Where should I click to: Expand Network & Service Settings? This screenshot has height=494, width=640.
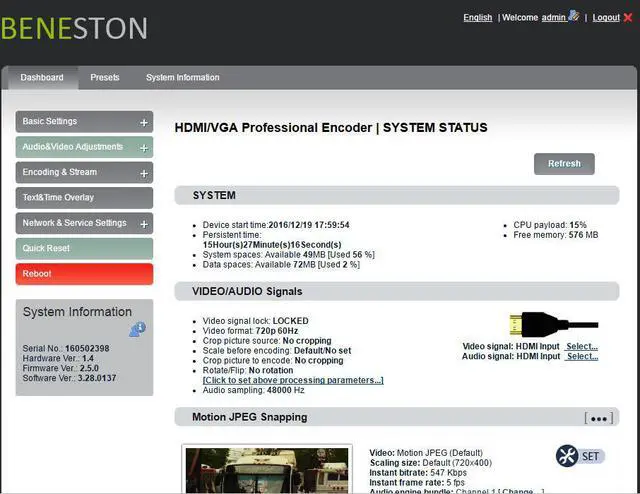pos(144,224)
